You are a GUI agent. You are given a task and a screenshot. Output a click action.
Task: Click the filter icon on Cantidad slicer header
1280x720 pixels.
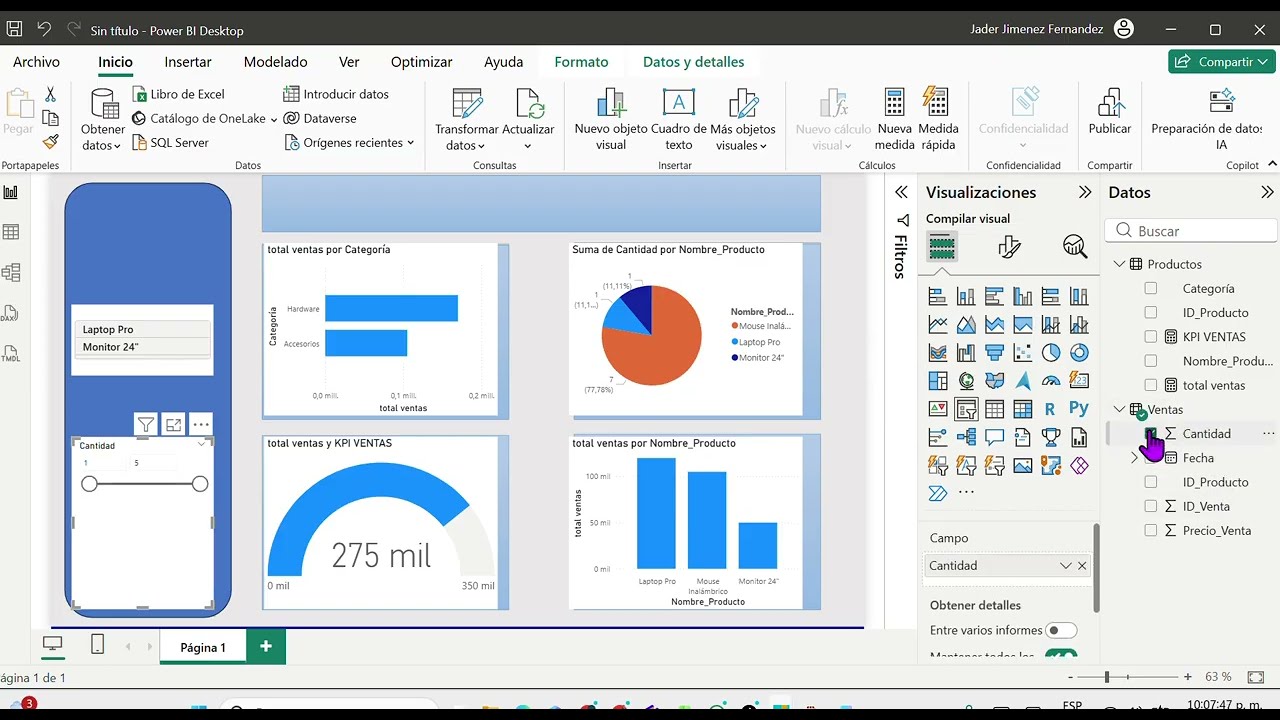(146, 425)
